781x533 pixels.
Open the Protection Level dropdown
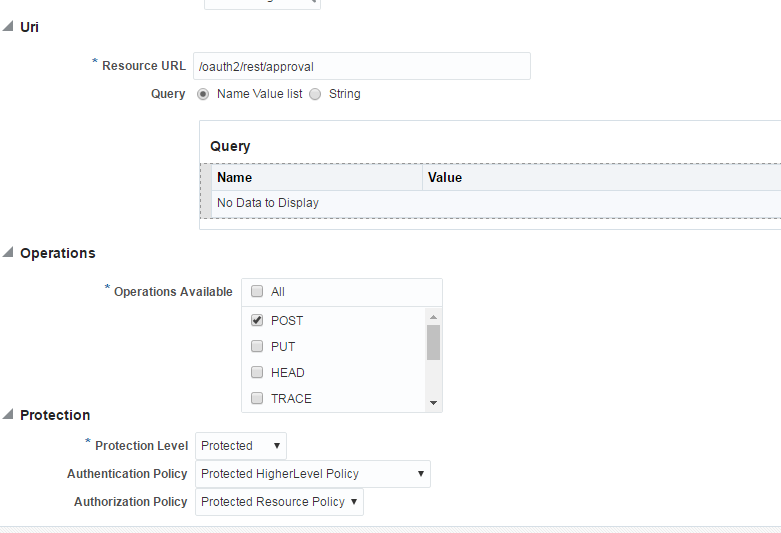point(241,446)
